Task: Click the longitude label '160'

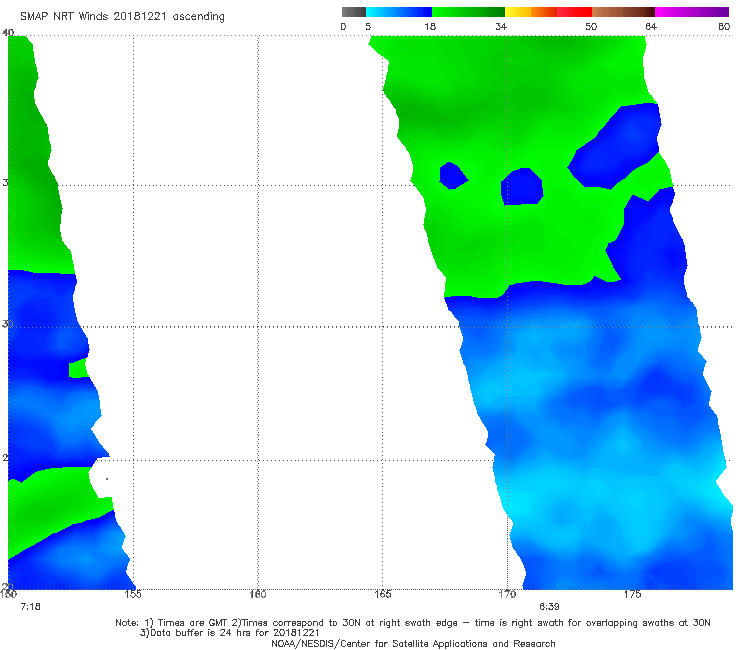Action: pyautogui.click(x=258, y=594)
